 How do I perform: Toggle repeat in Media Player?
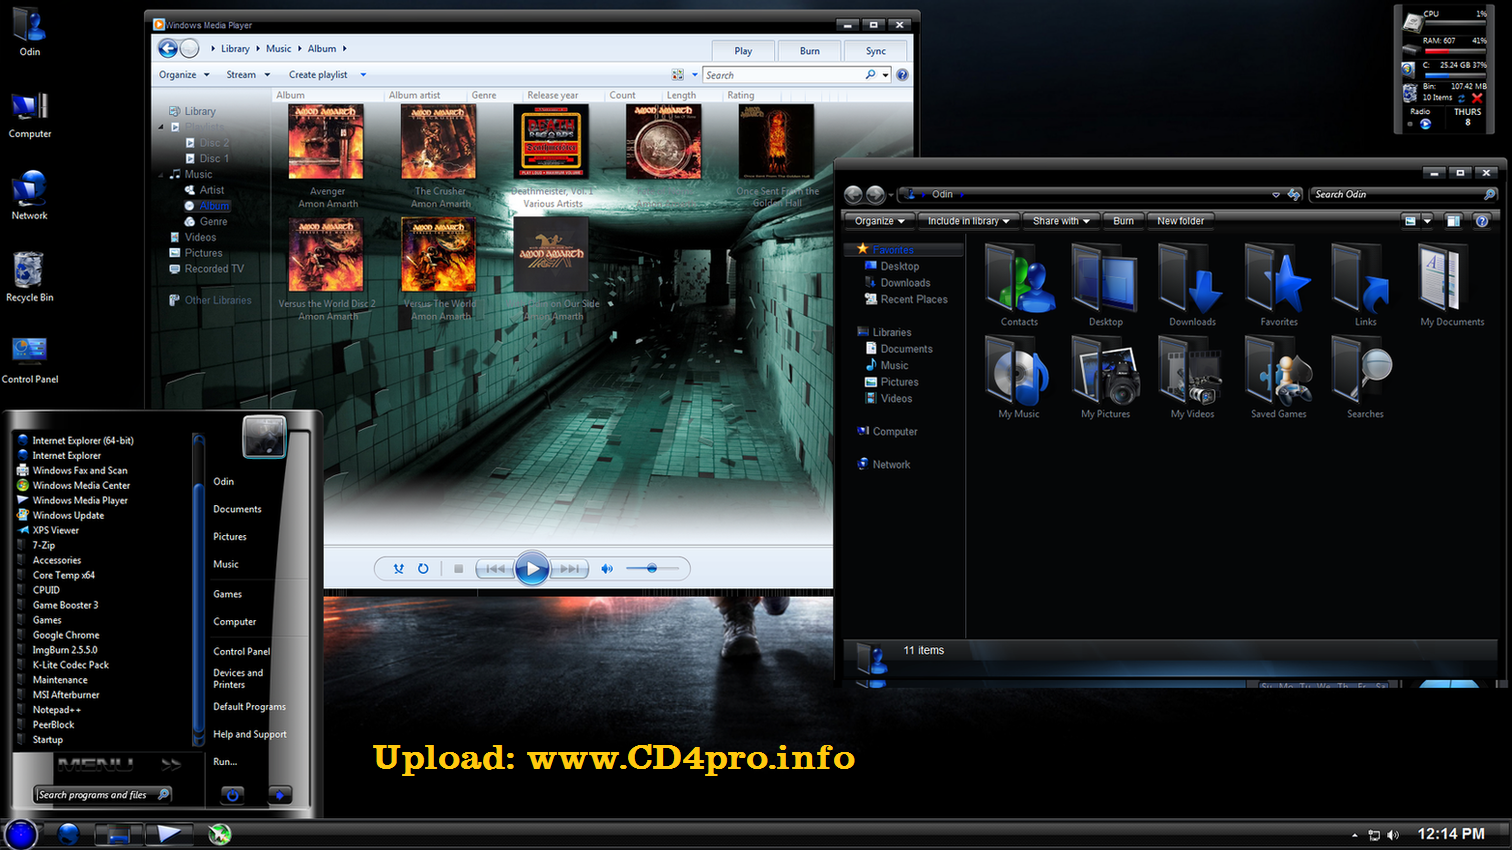423,569
